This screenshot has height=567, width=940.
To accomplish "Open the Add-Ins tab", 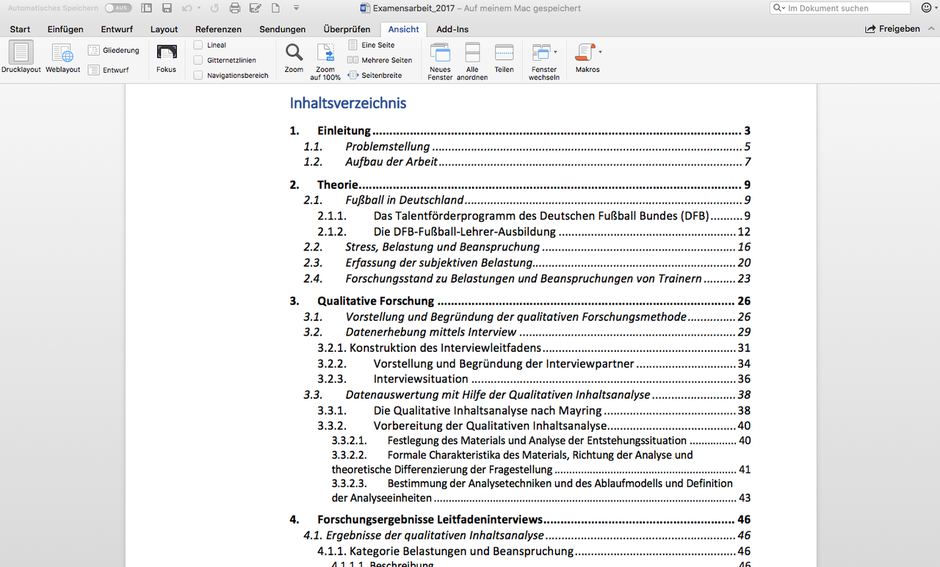I will 453,29.
